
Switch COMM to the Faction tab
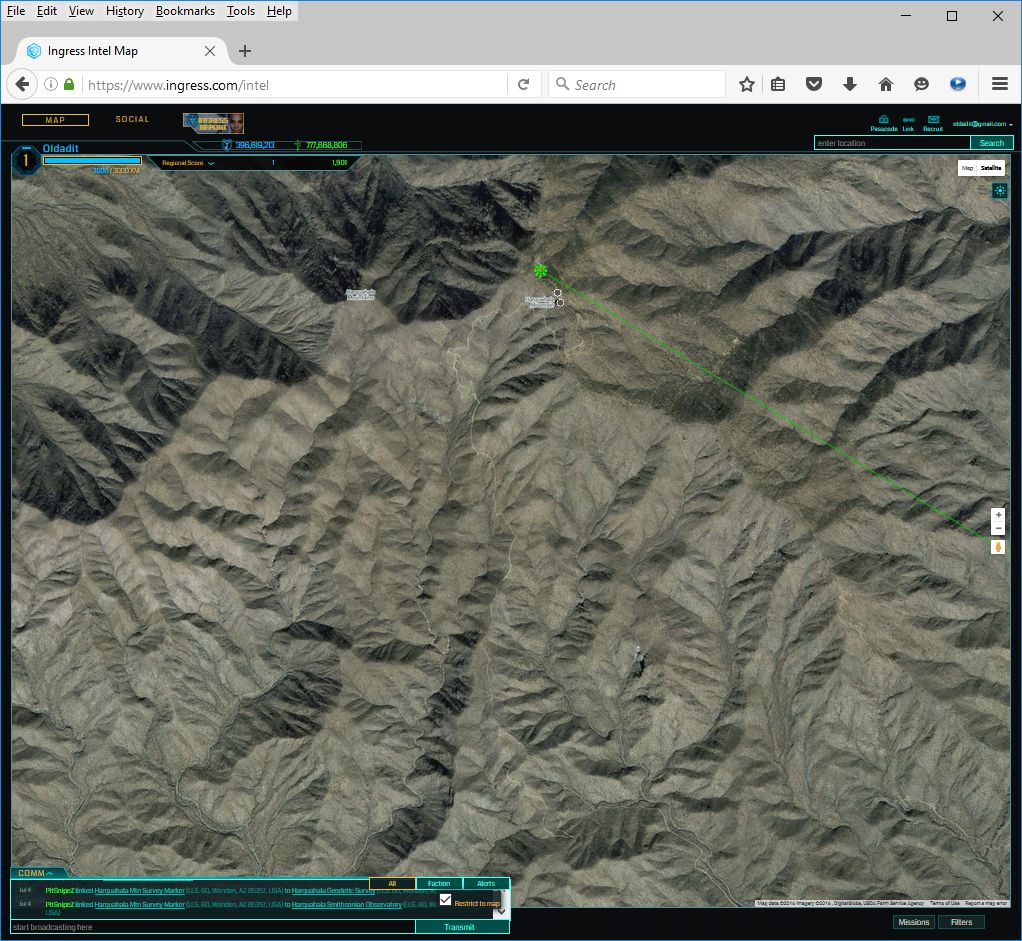pyautogui.click(x=439, y=884)
